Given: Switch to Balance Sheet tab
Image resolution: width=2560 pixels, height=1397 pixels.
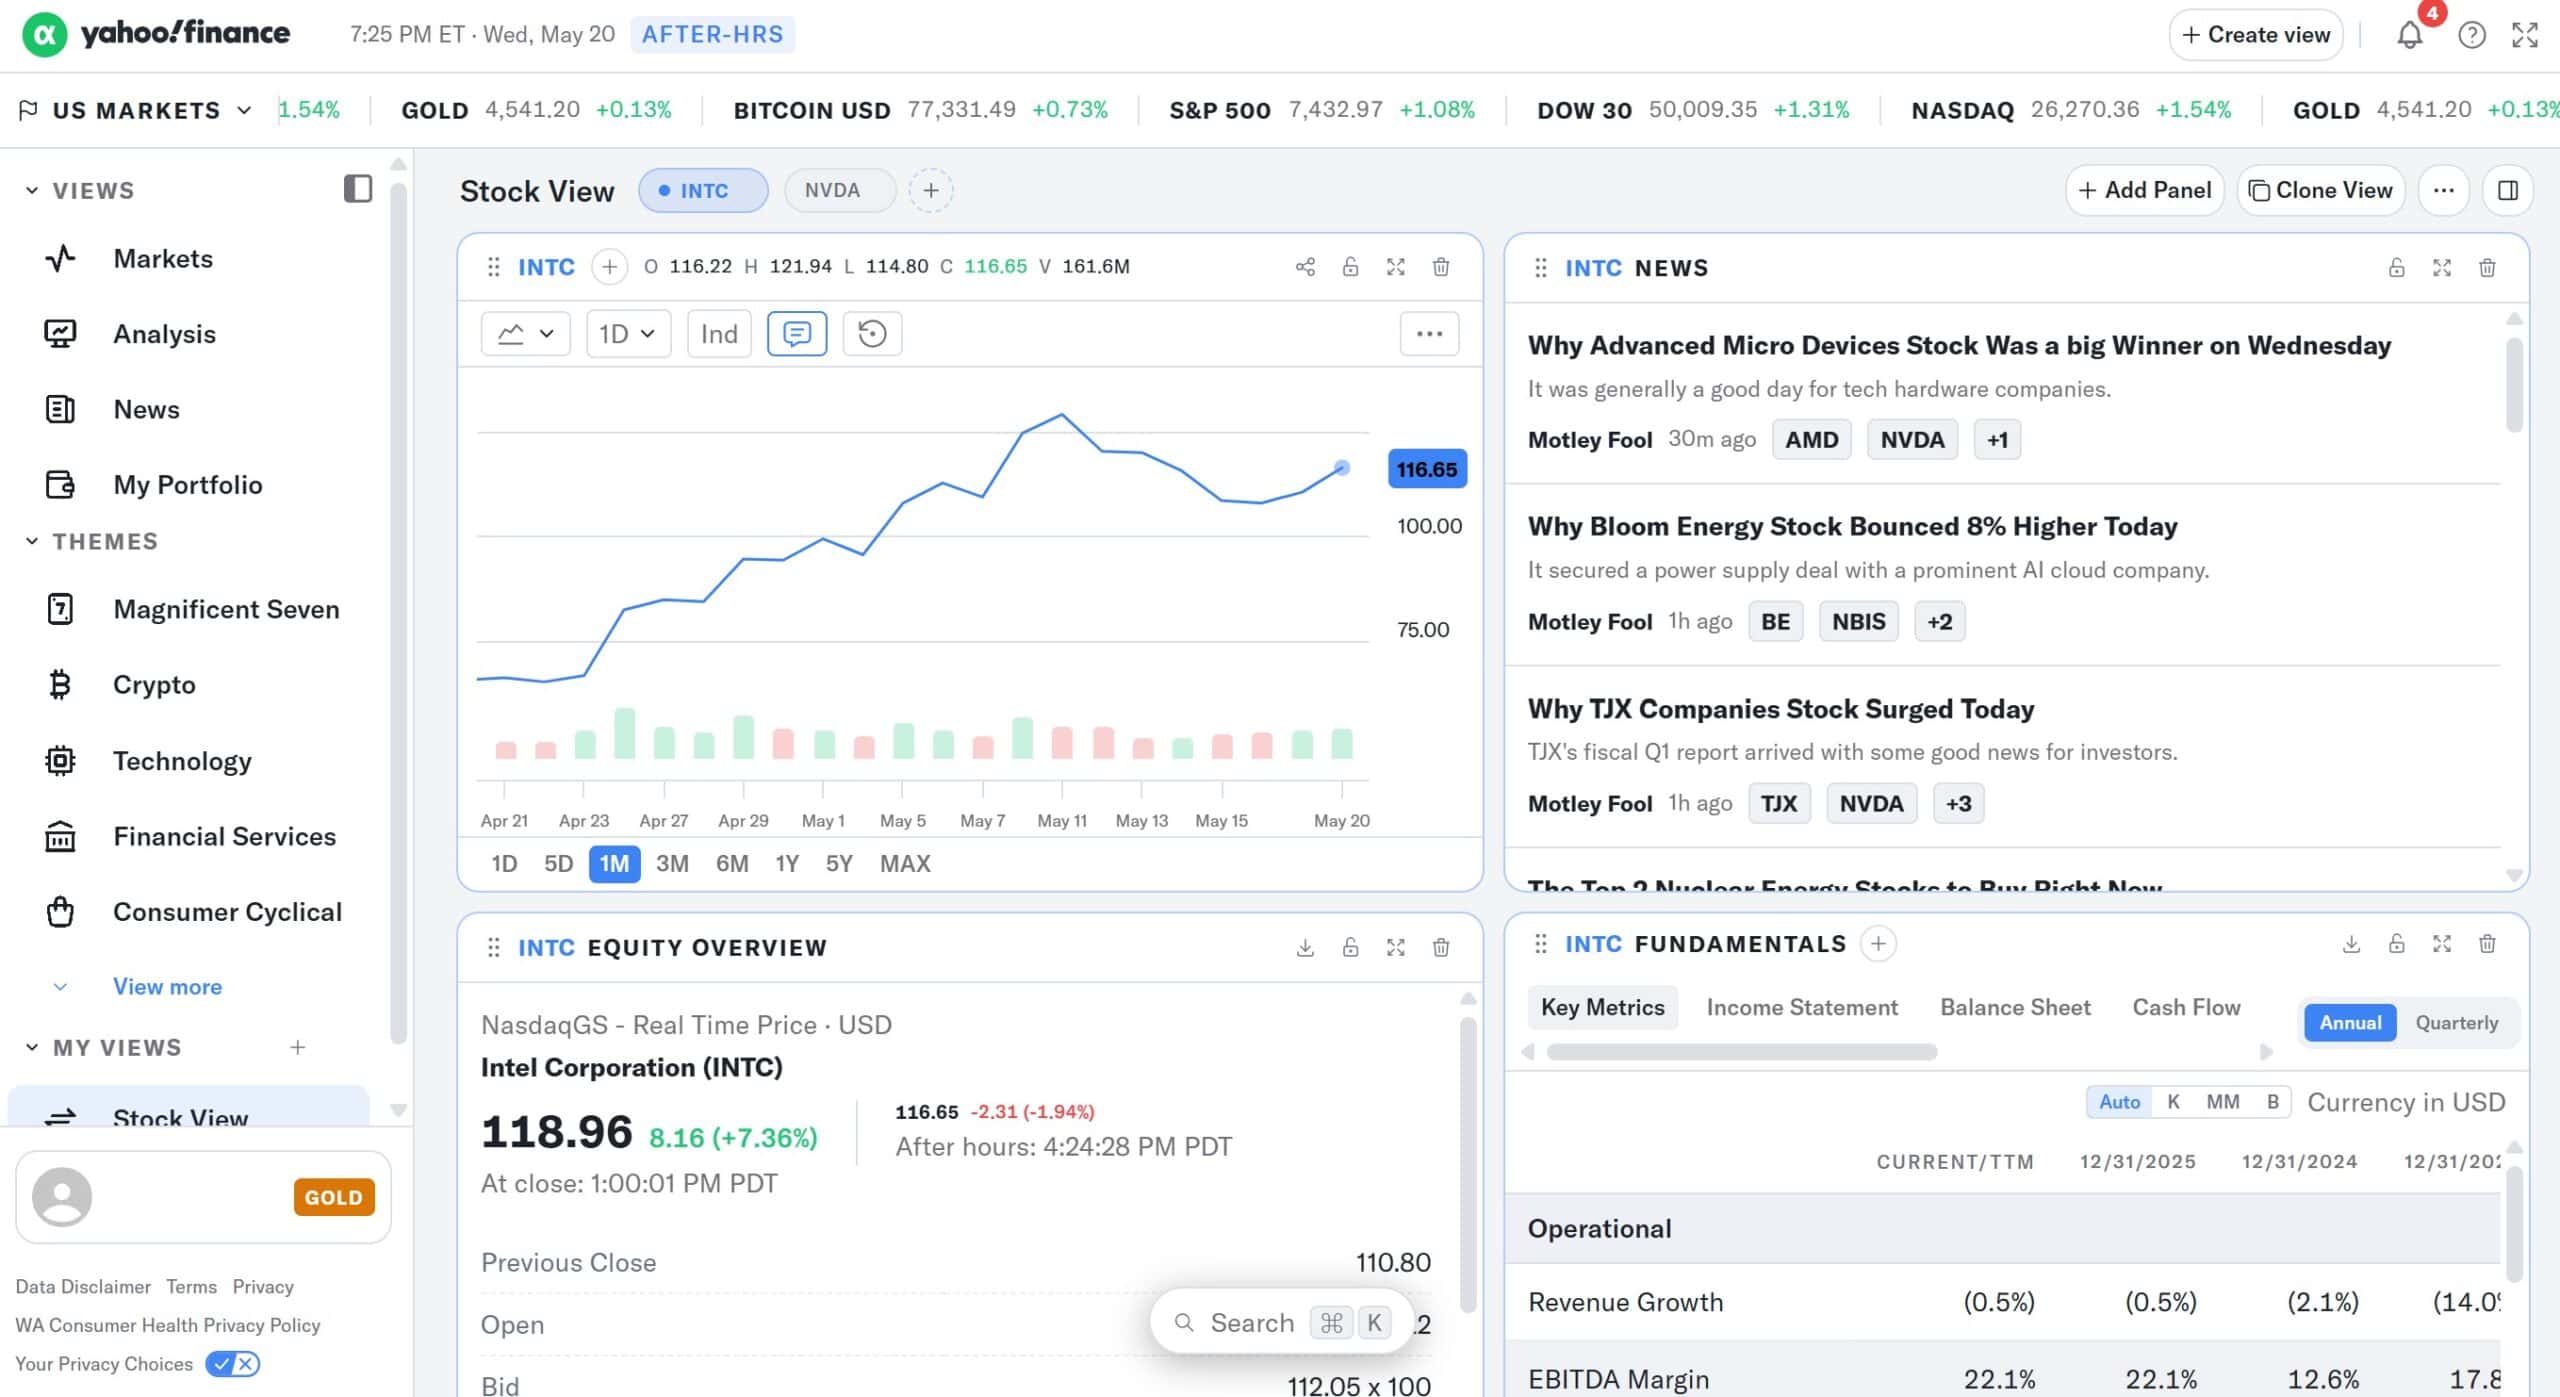Looking at the screenshot, I should pos(2014,1008).
